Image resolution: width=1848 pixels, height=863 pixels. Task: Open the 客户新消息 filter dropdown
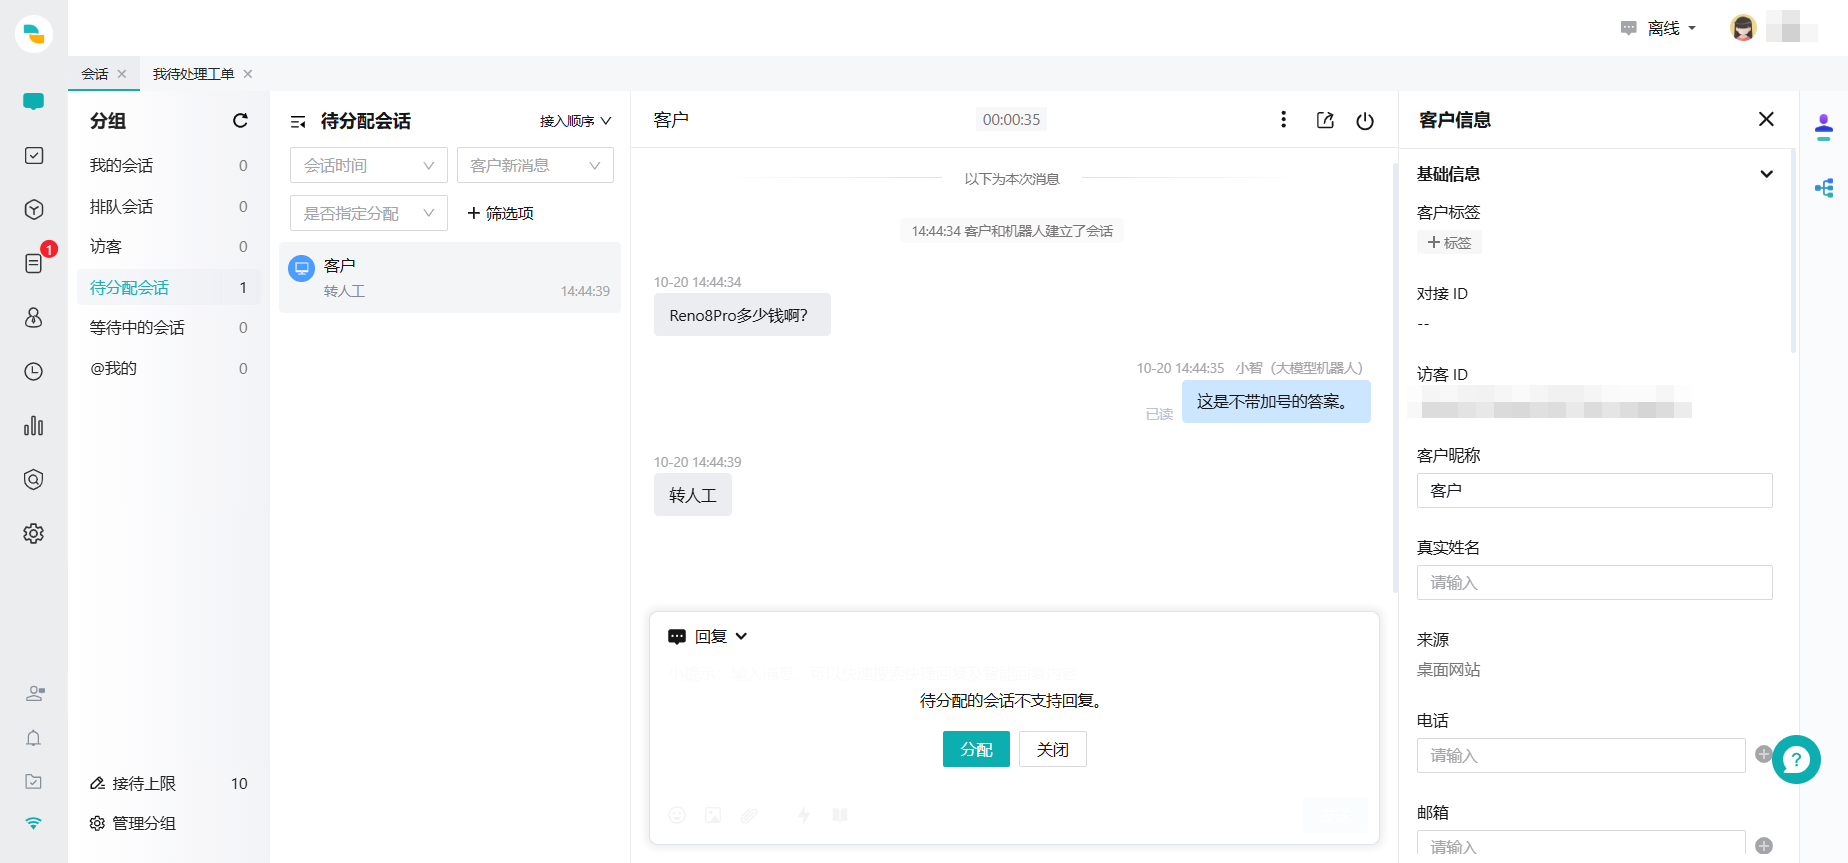[x=535, y=165]
